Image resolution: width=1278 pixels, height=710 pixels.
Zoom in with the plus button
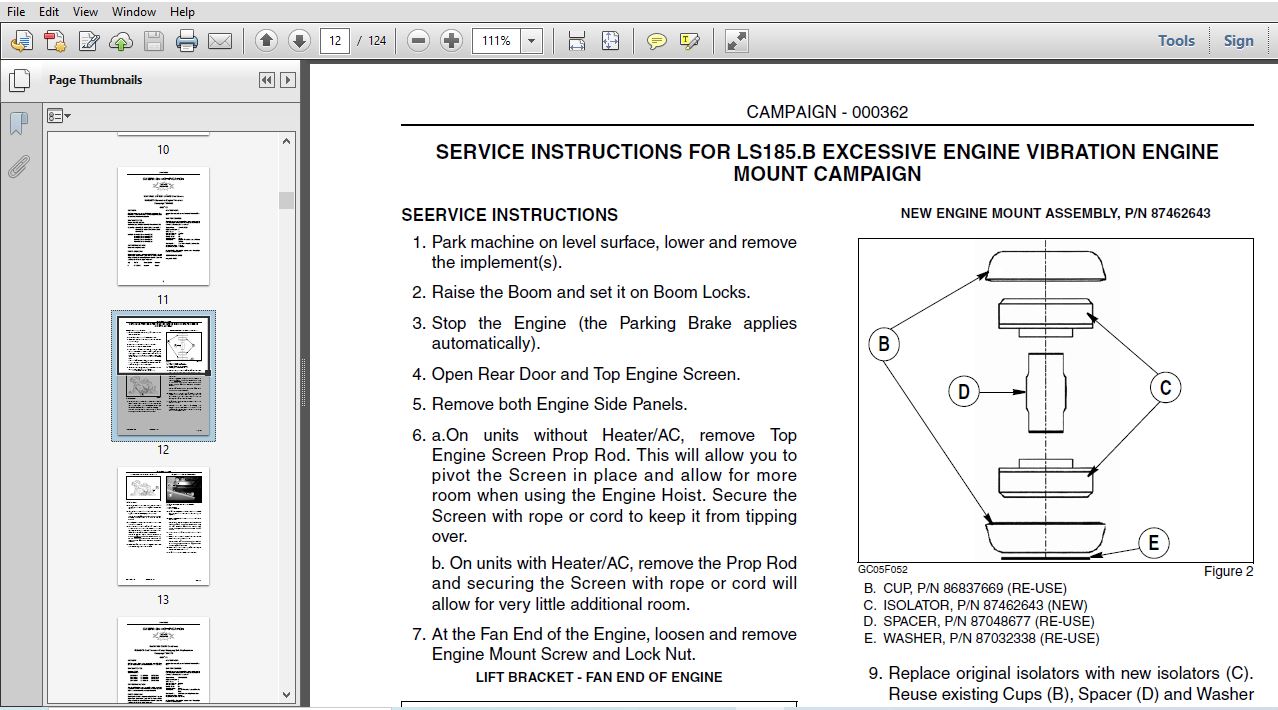coord(452,41)
